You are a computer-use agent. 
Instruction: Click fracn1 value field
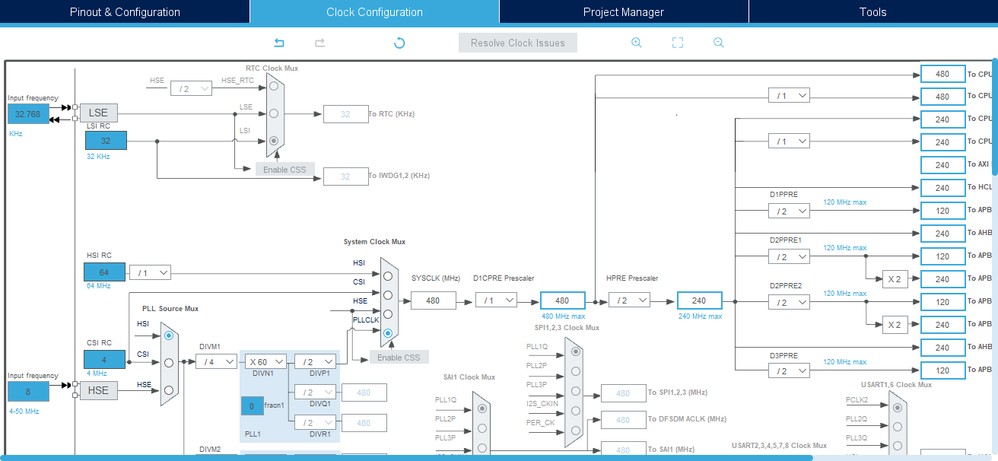click(x=252, y=406)
